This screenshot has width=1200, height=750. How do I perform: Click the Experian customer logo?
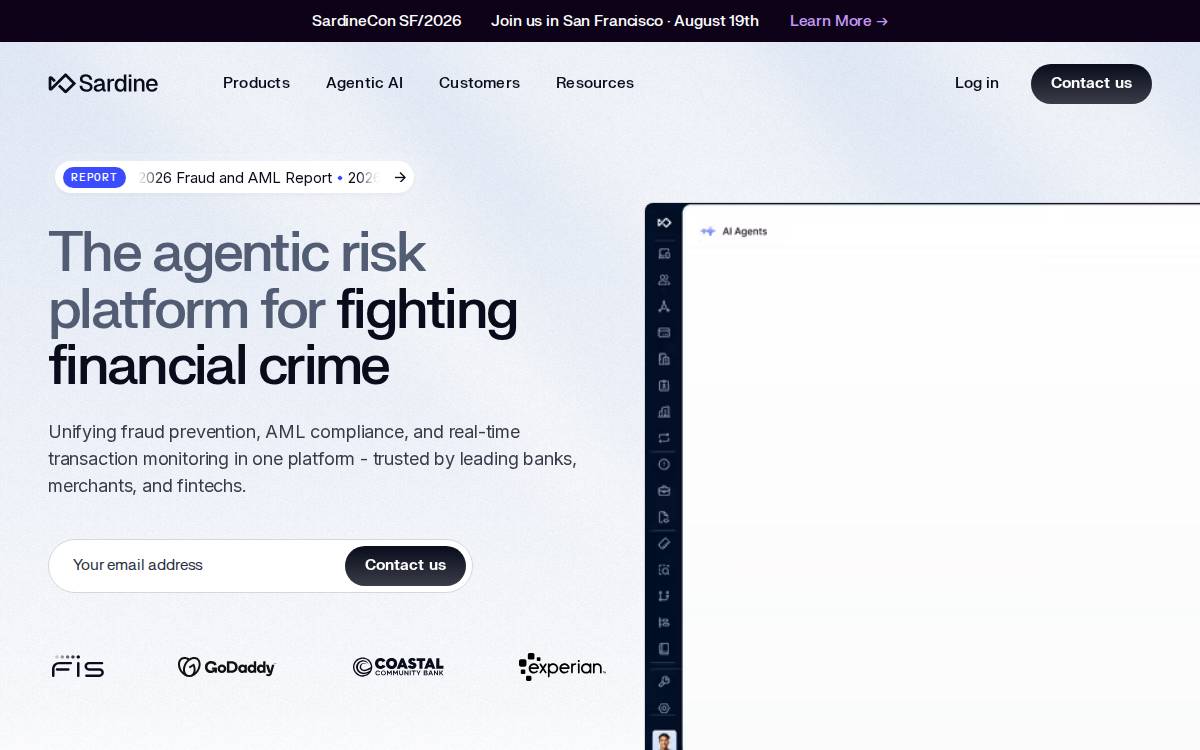tap(562, 667)
